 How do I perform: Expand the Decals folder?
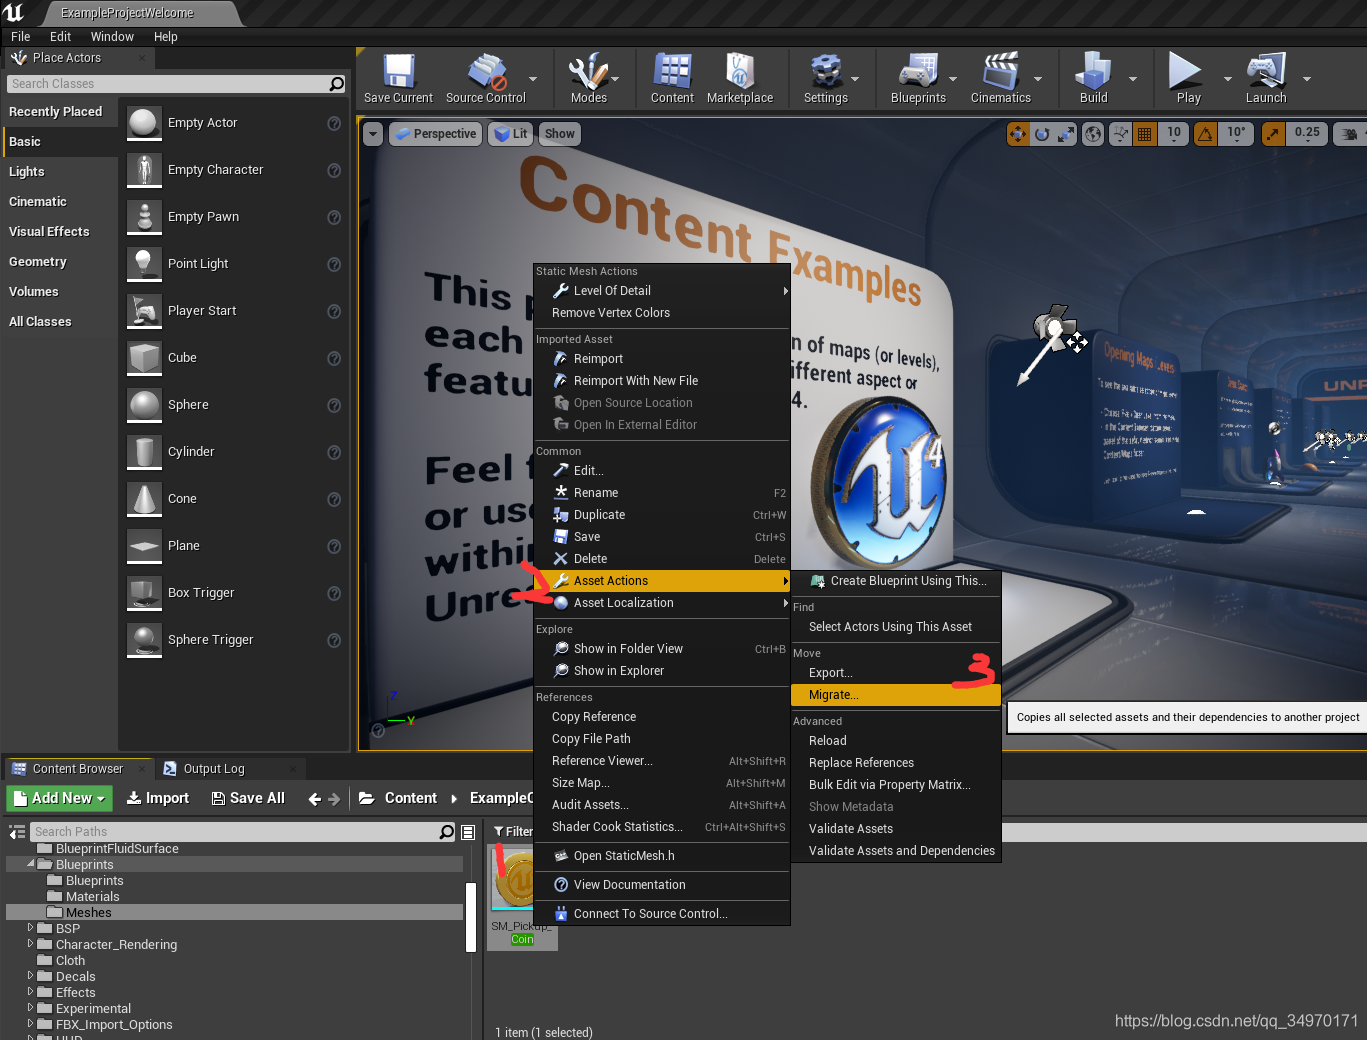[x=31, y=976]
